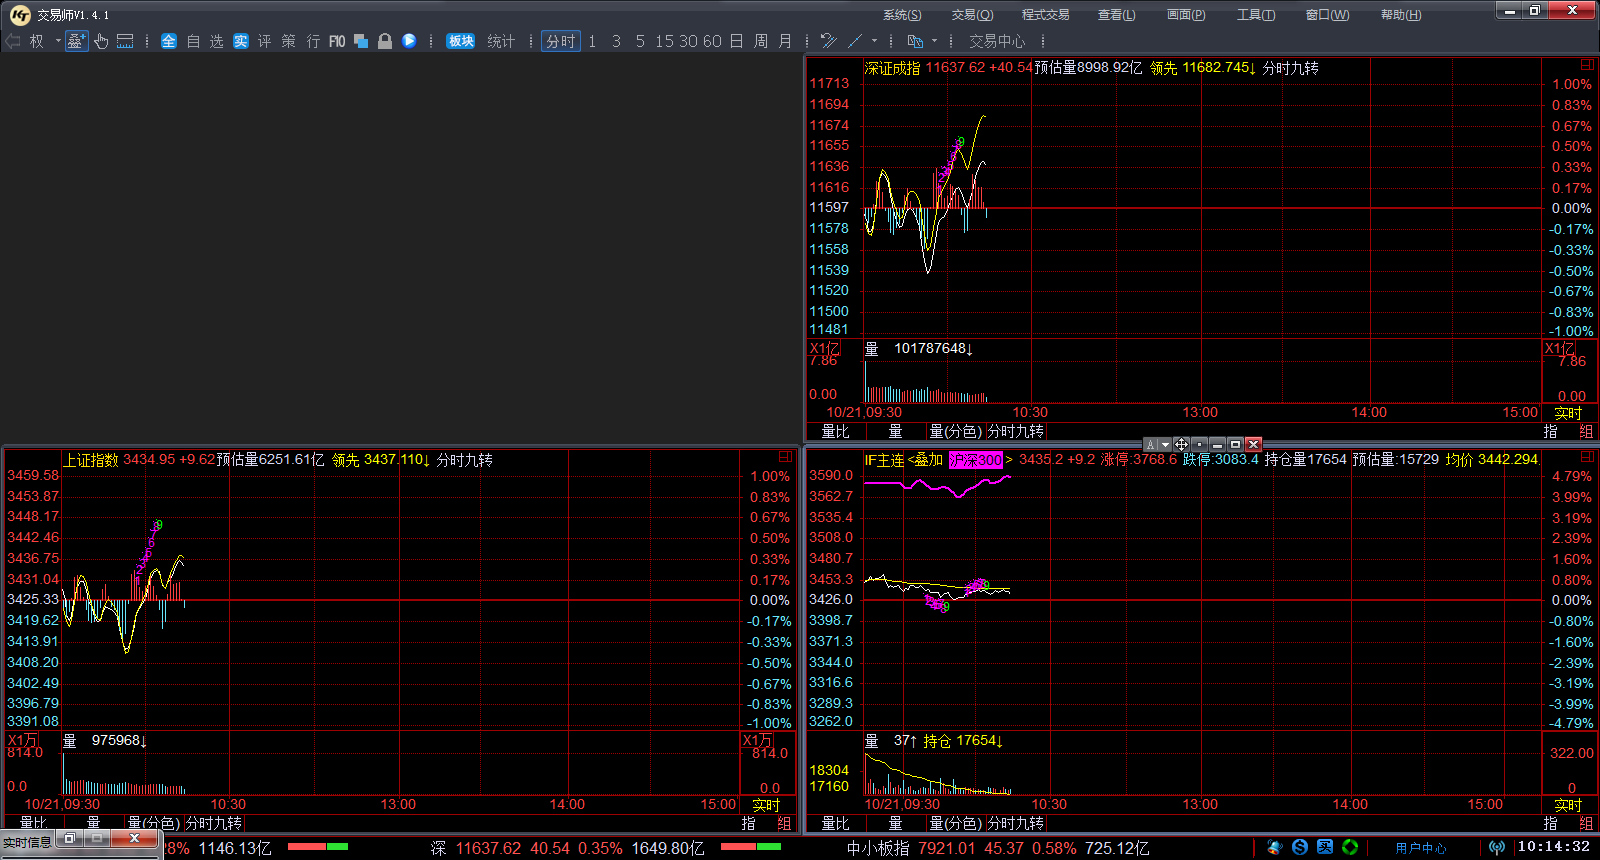The image size is (1600, 860).
Task: Select the 分时九转 tab under 上证指数 chart
Action: click(x=213, y=823)
